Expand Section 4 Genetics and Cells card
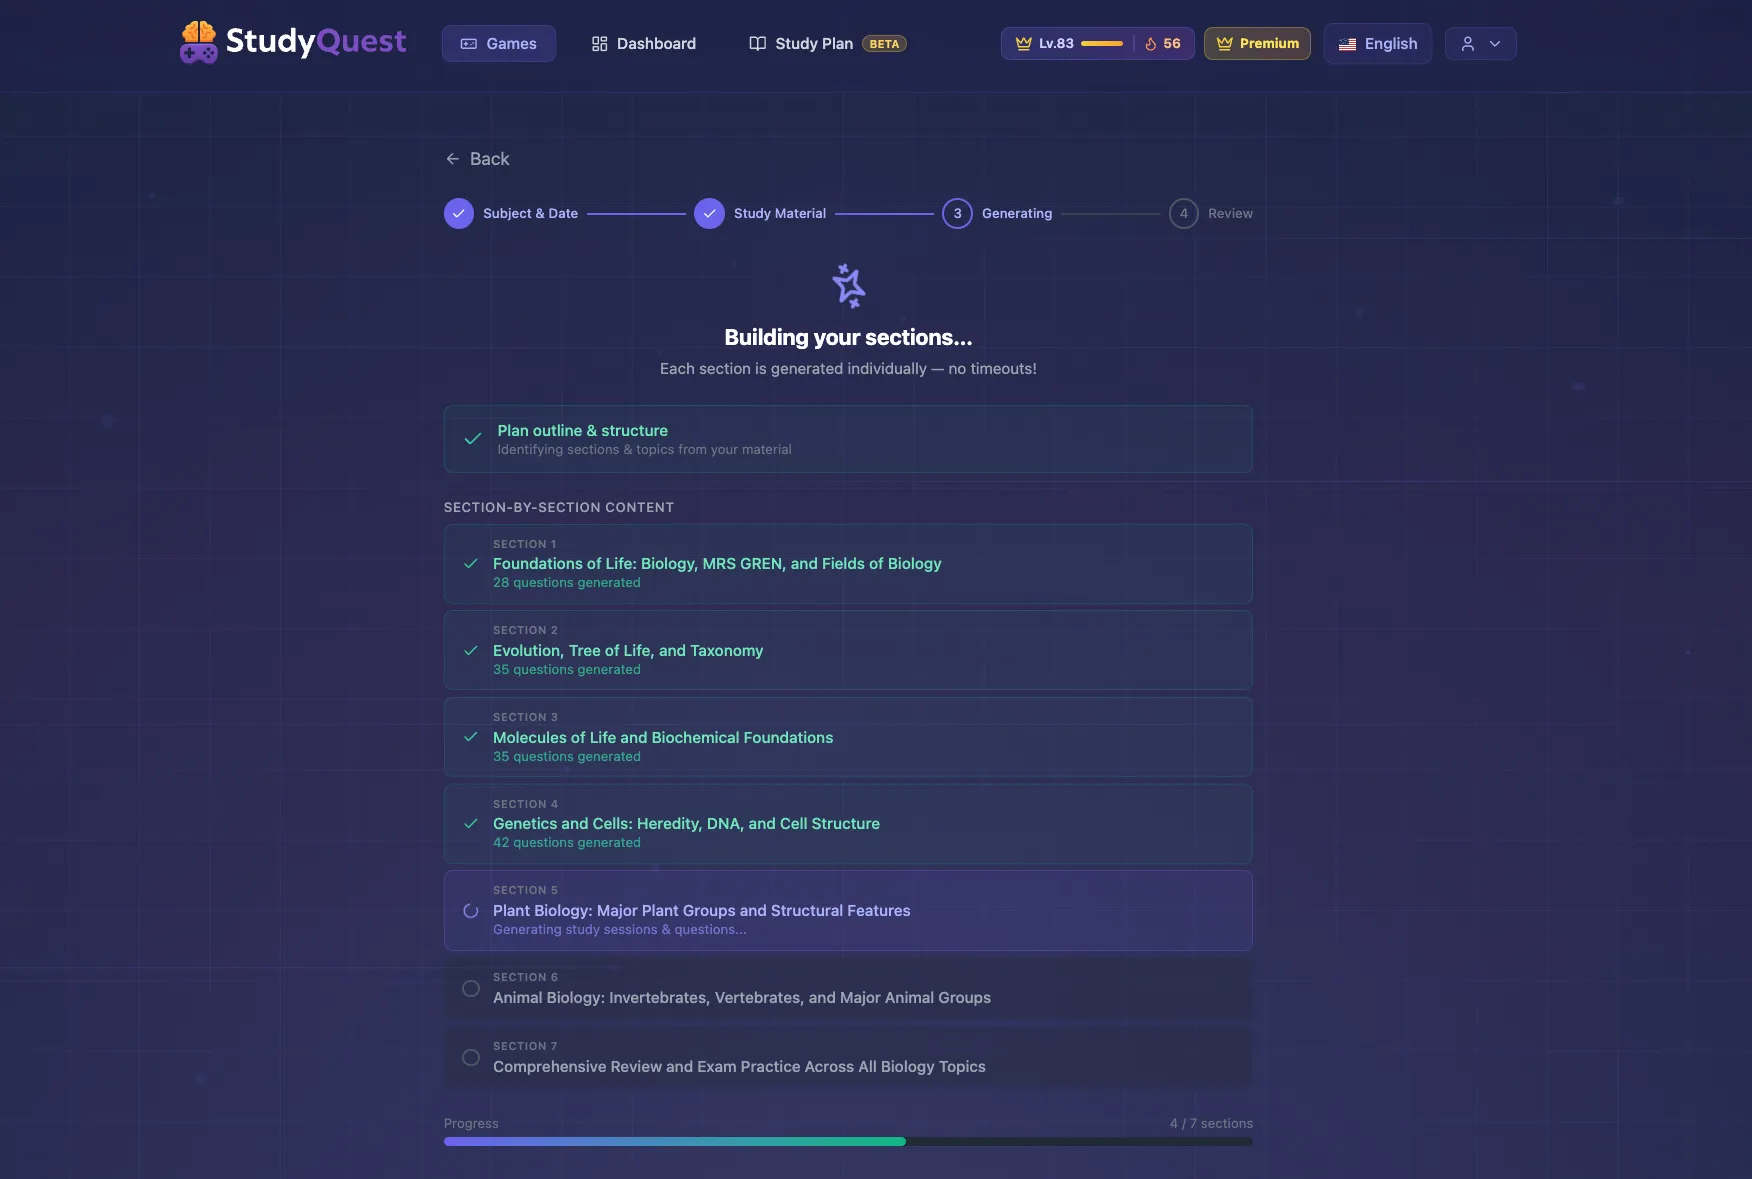The width and height of the screenshot is (1752, 1179). click(848, 824)
